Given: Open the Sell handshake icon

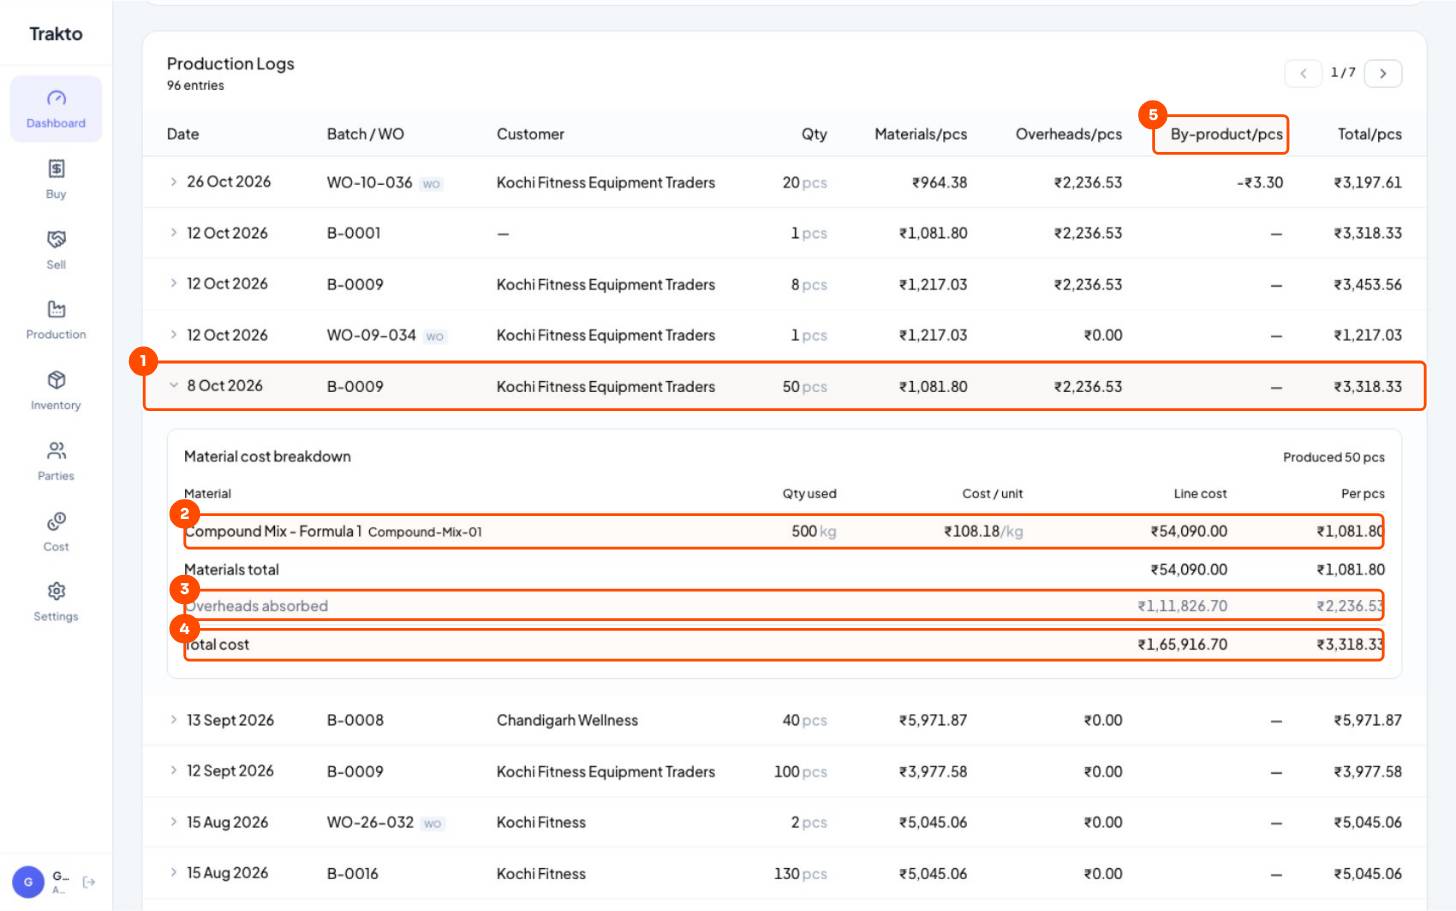Looking at the screenshot, I should tap(56, 239).
